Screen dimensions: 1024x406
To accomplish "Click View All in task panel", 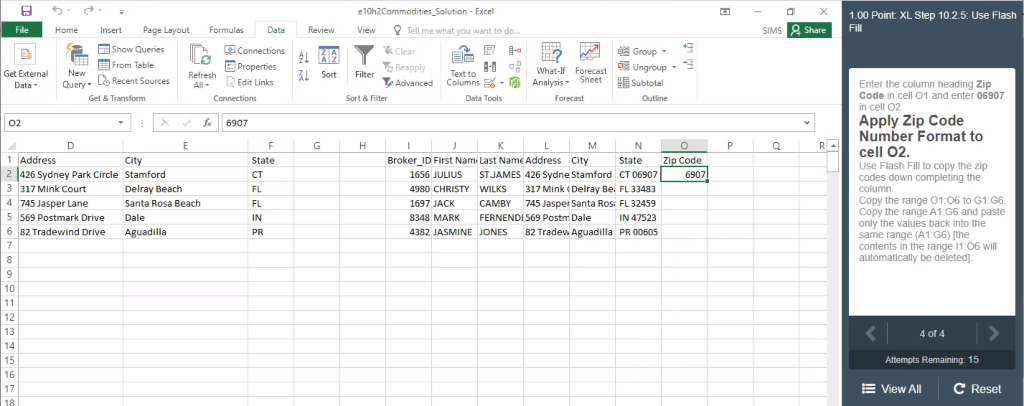I will (x=891, y=389).
